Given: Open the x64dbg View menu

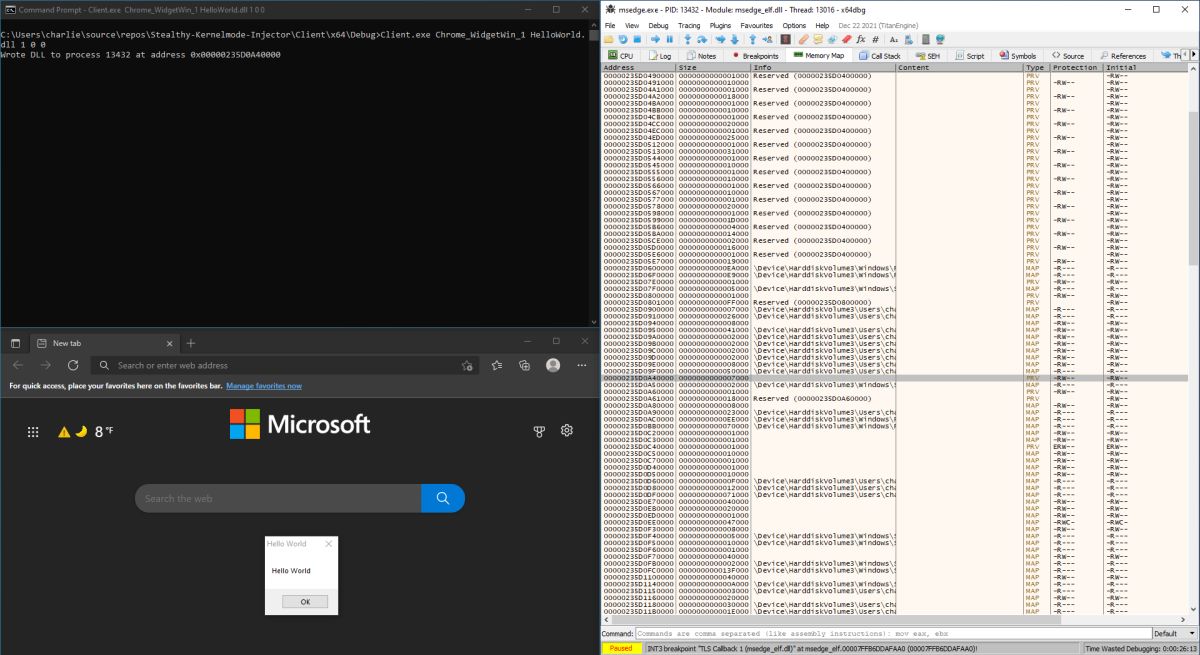Looking at the screenshot, I should coord(632,25).
